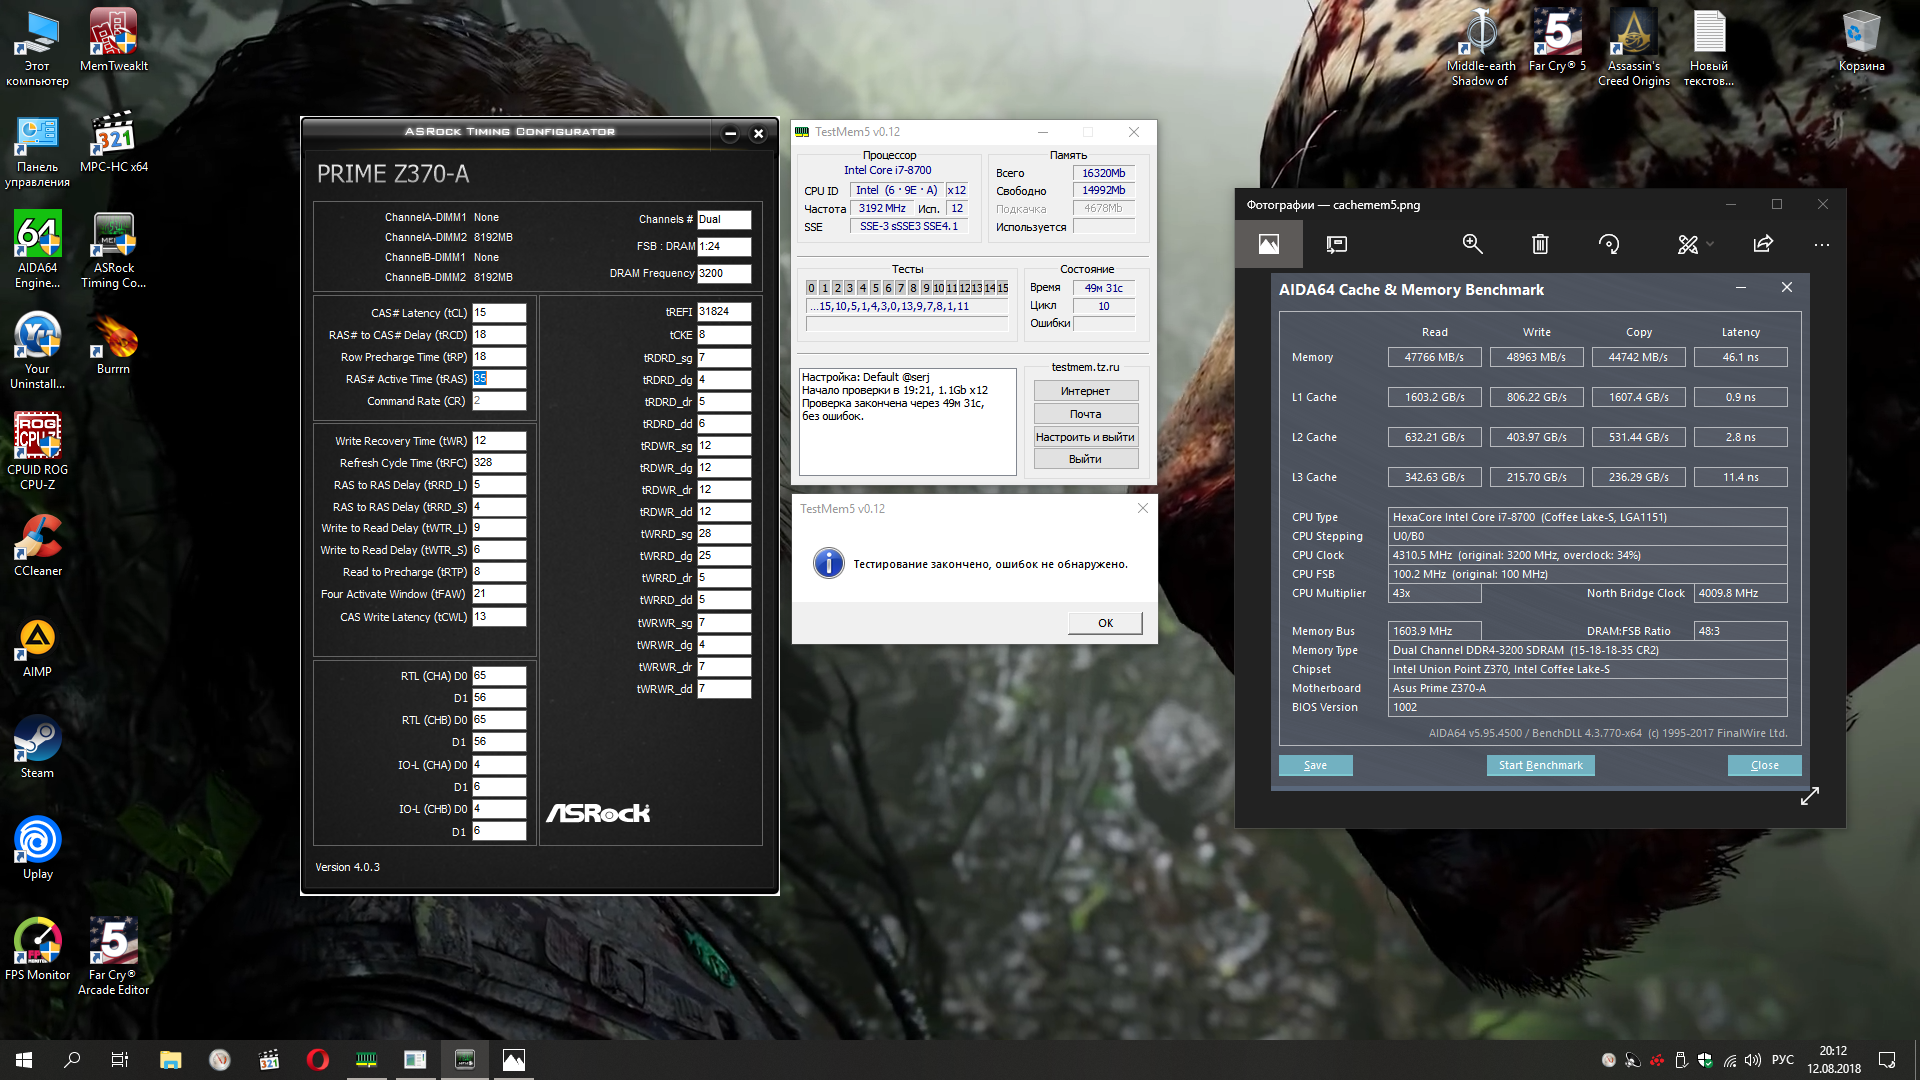Toggle test number 7 in TestMem5
Image resolution: width=1920 pixels, height=1080 pixels.
900,288
